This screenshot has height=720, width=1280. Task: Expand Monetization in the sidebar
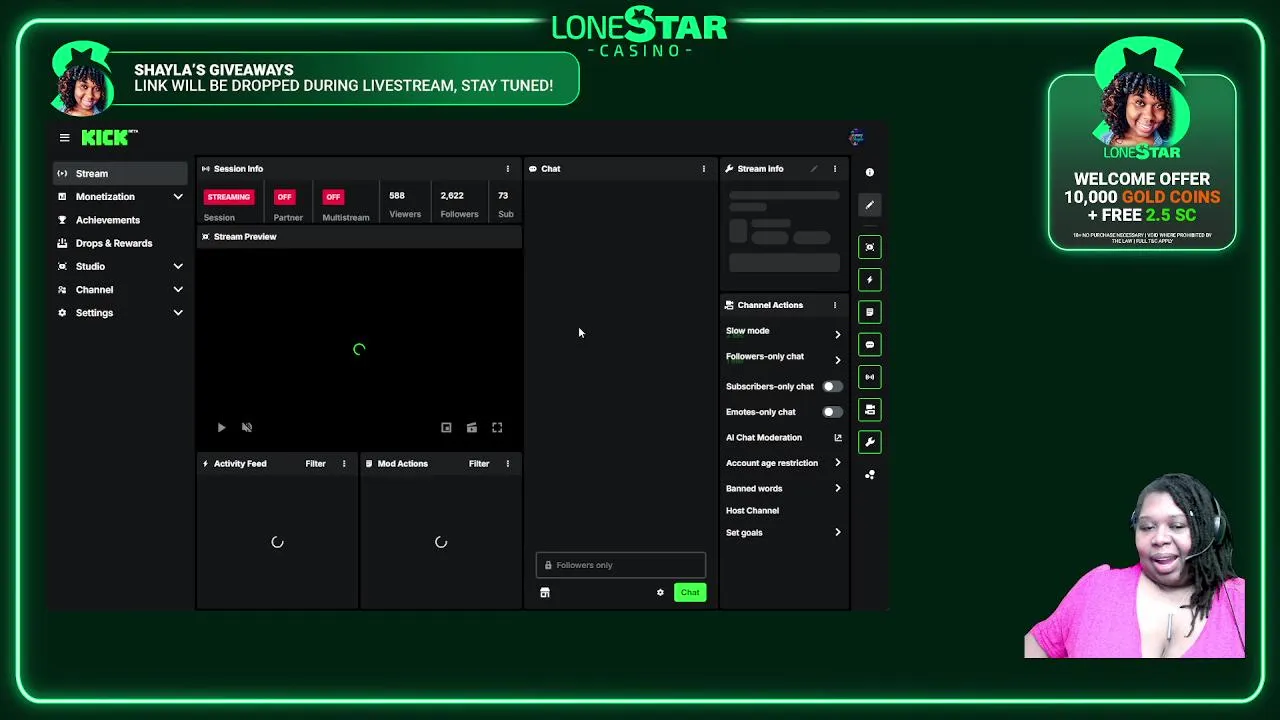[x=119, y=197]
